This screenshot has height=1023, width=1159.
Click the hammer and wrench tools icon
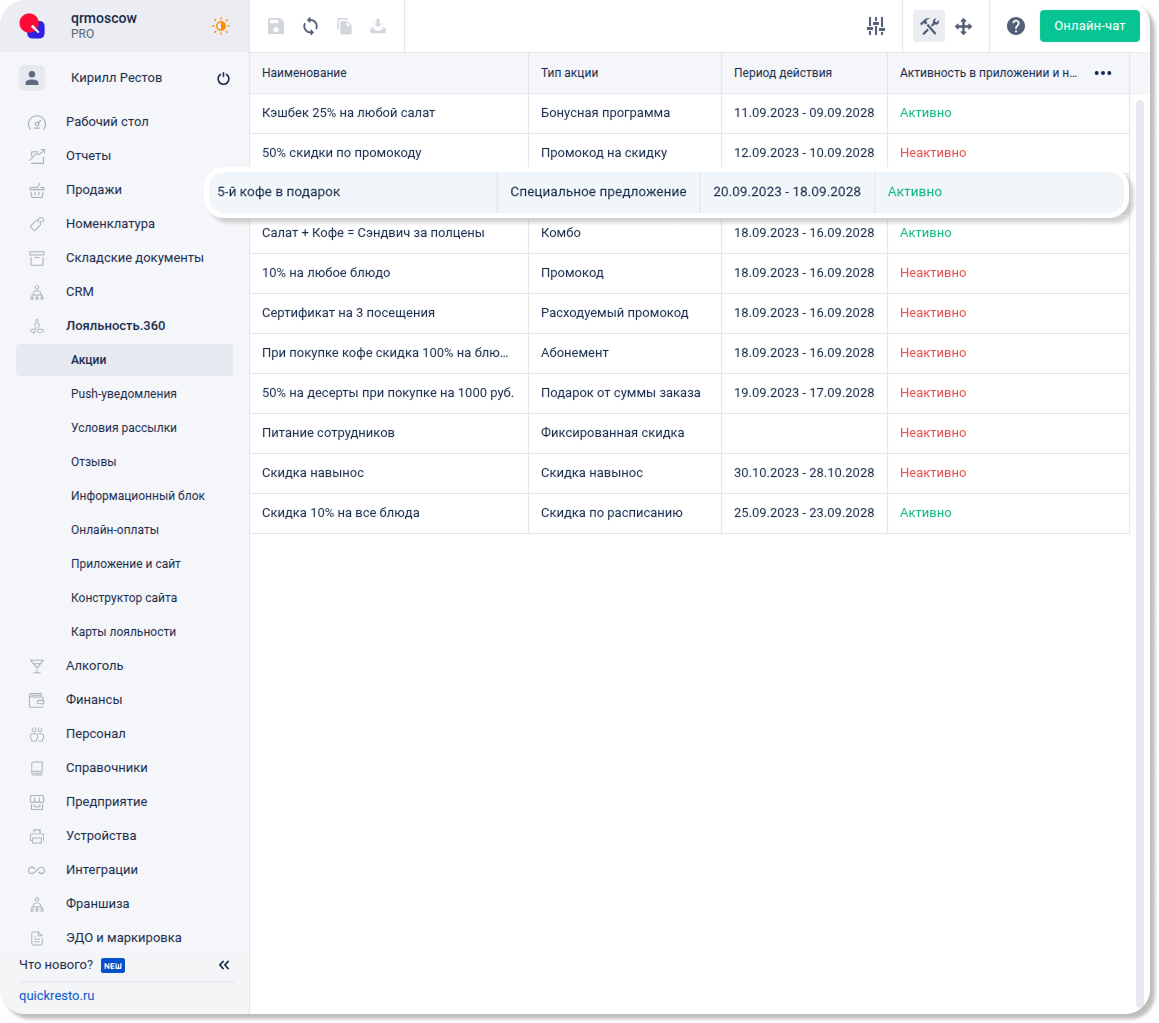pyautogui.click(x=929, y=27)
